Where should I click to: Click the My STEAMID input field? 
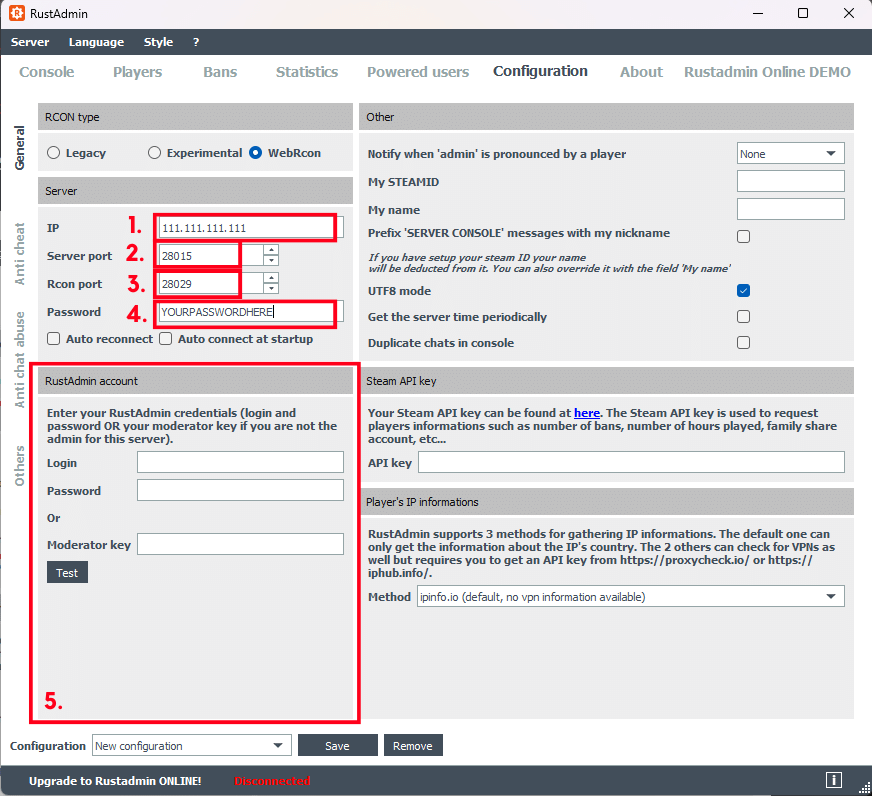(x=790, y=181)
